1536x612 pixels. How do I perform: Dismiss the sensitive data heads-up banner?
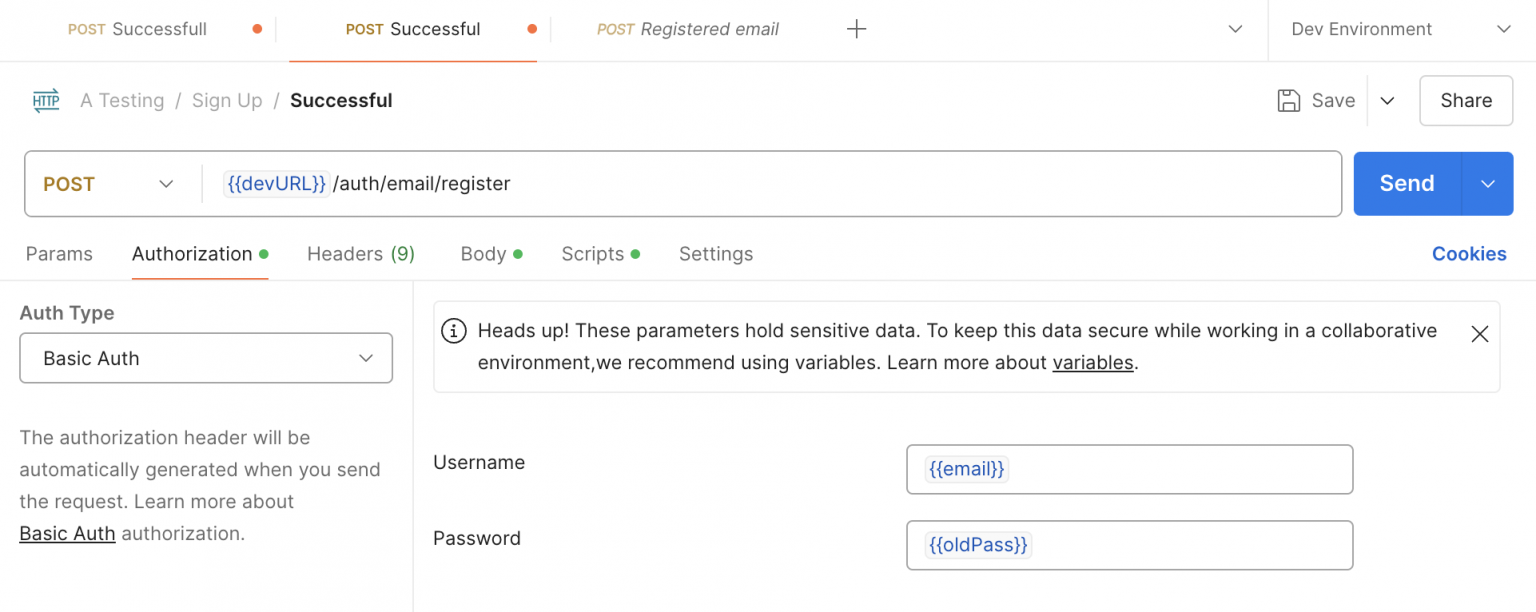click(1479, 334)
